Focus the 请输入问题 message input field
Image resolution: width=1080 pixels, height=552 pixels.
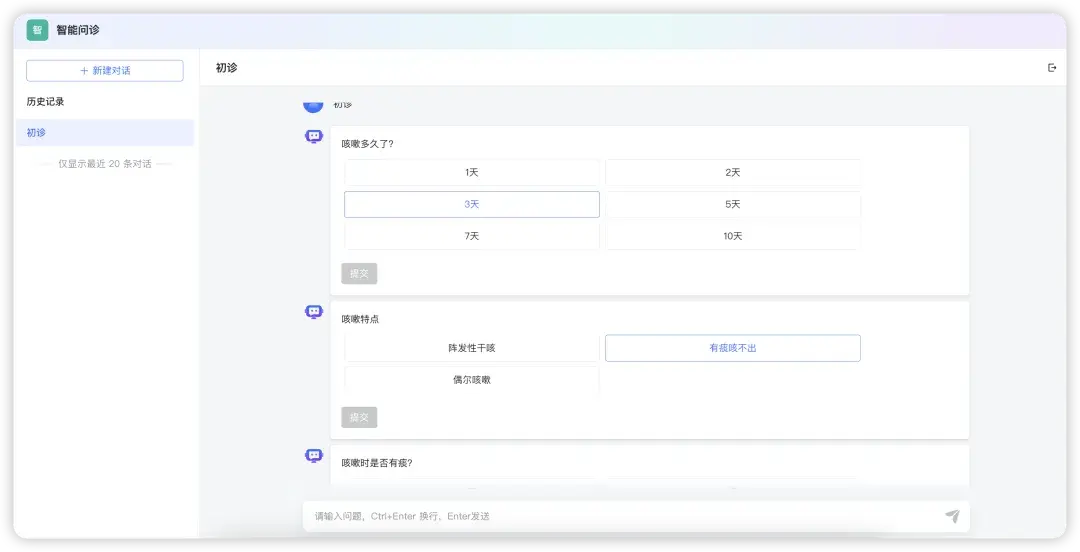click(627, 516)
